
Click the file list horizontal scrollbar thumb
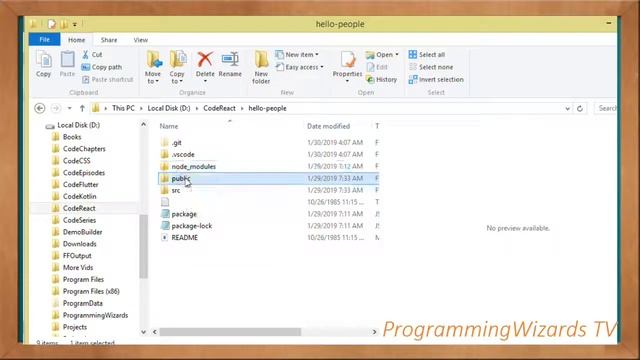pos(230,332)
